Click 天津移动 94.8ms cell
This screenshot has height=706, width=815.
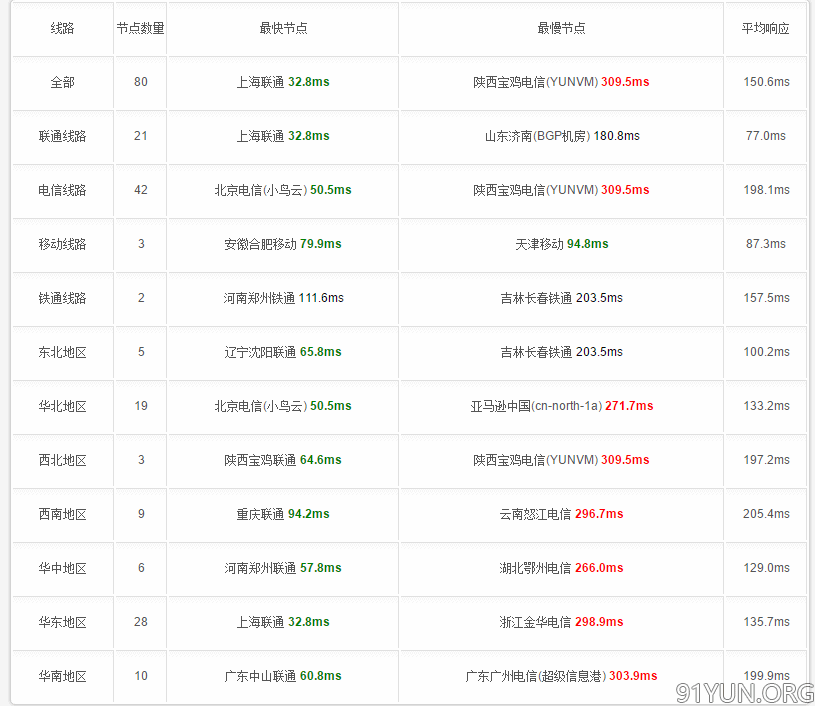[562, 244]
